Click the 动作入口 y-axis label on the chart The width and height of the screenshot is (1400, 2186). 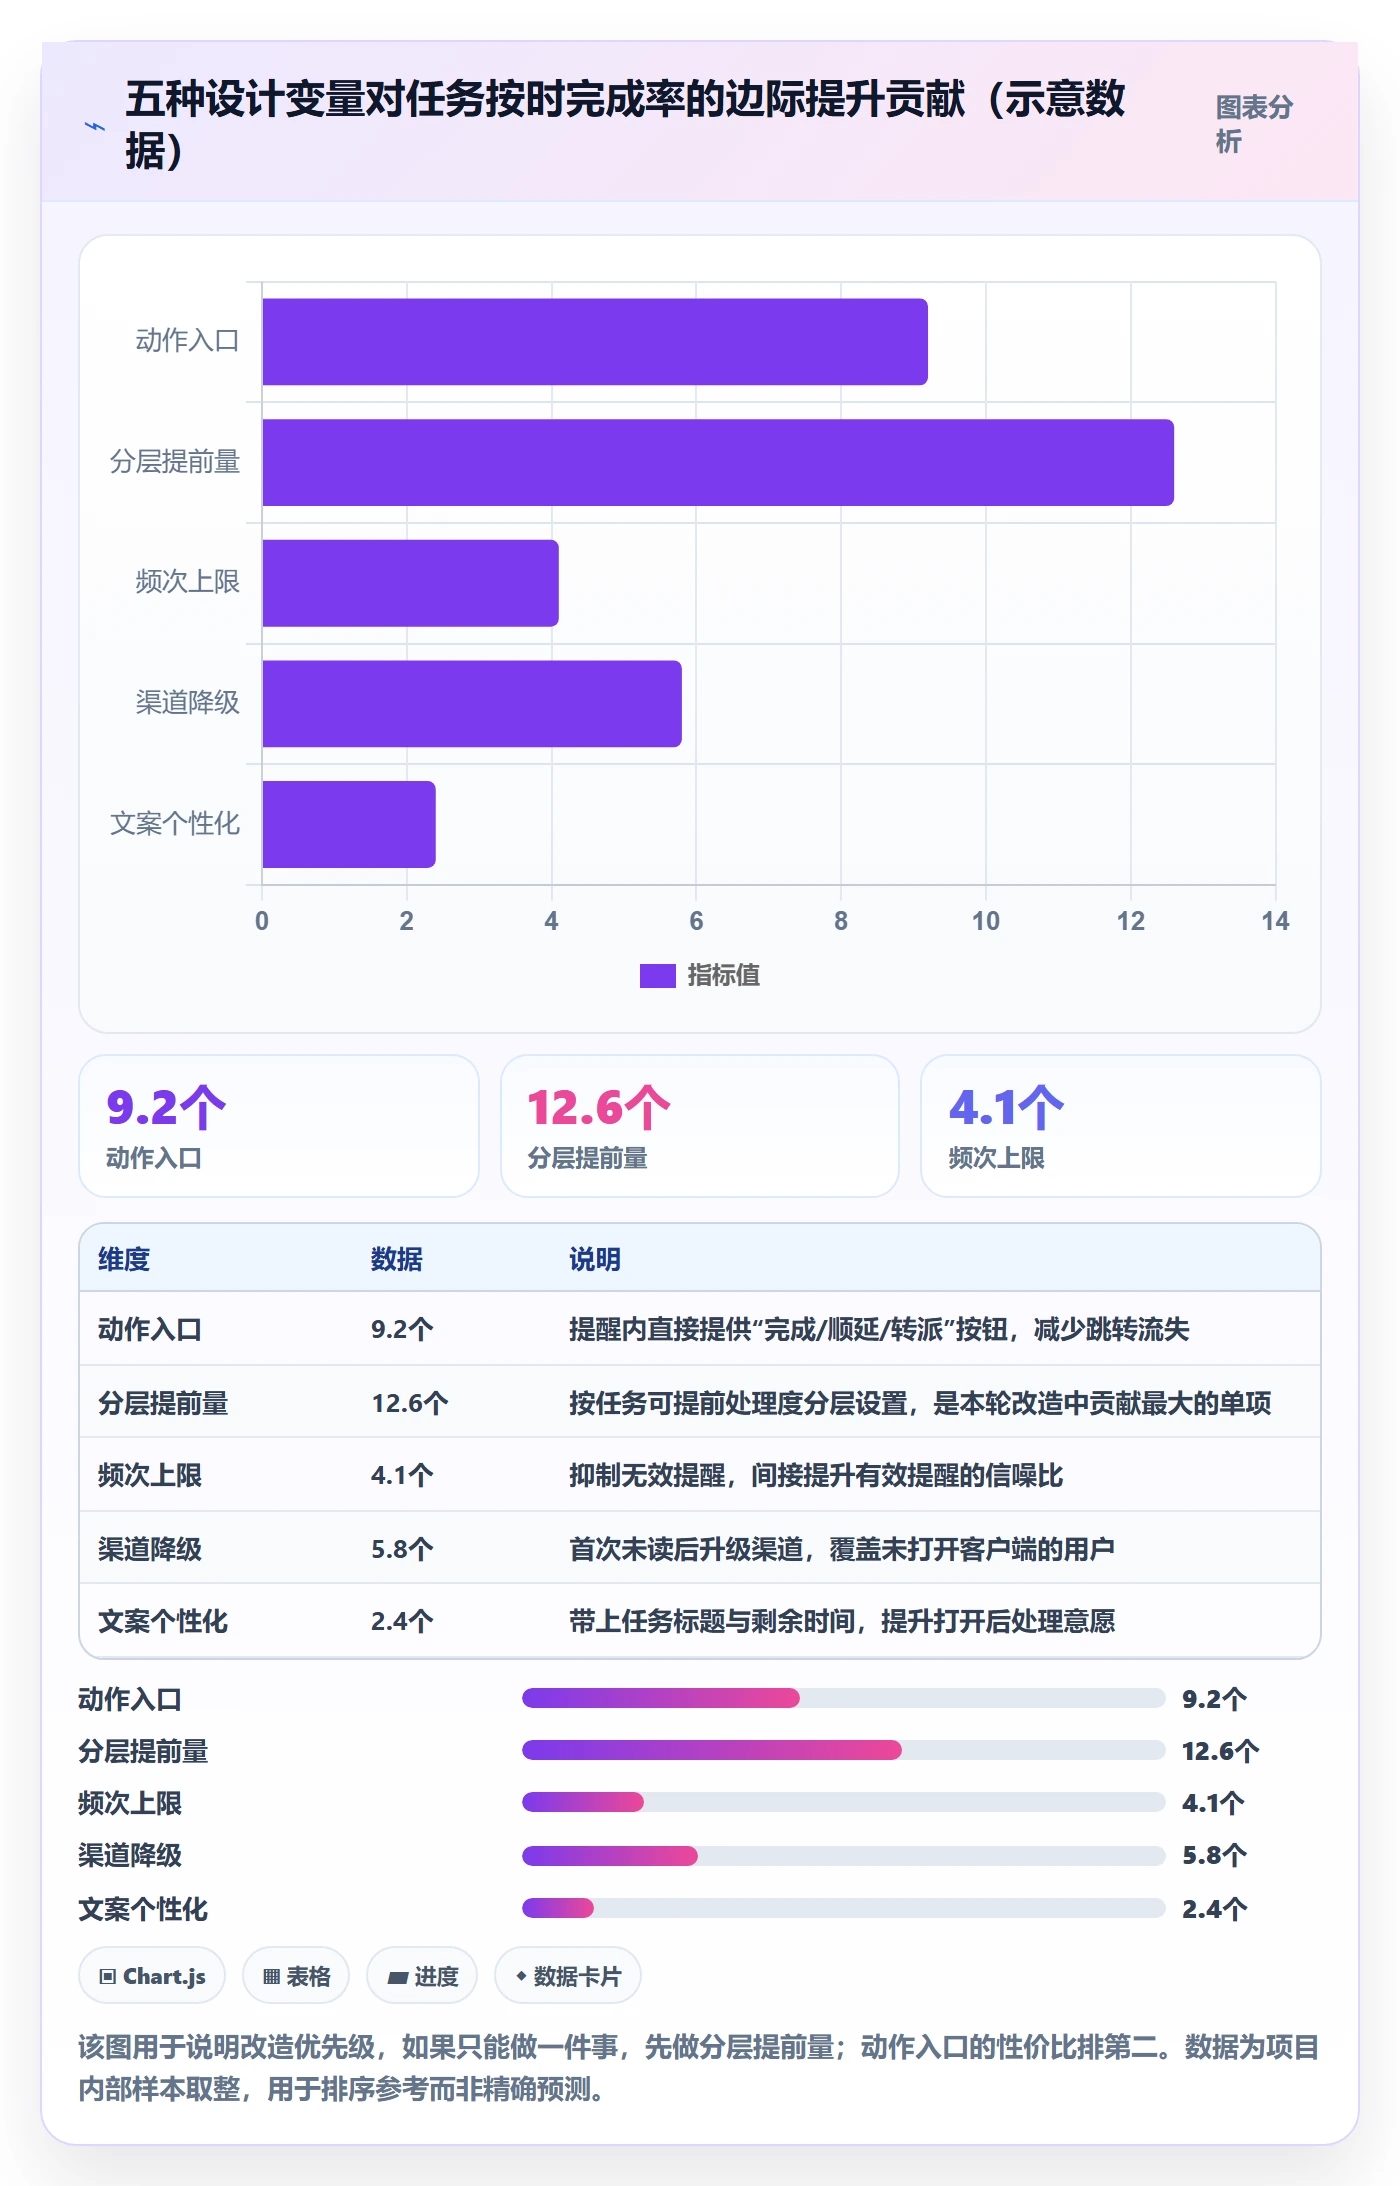(187, 341)
